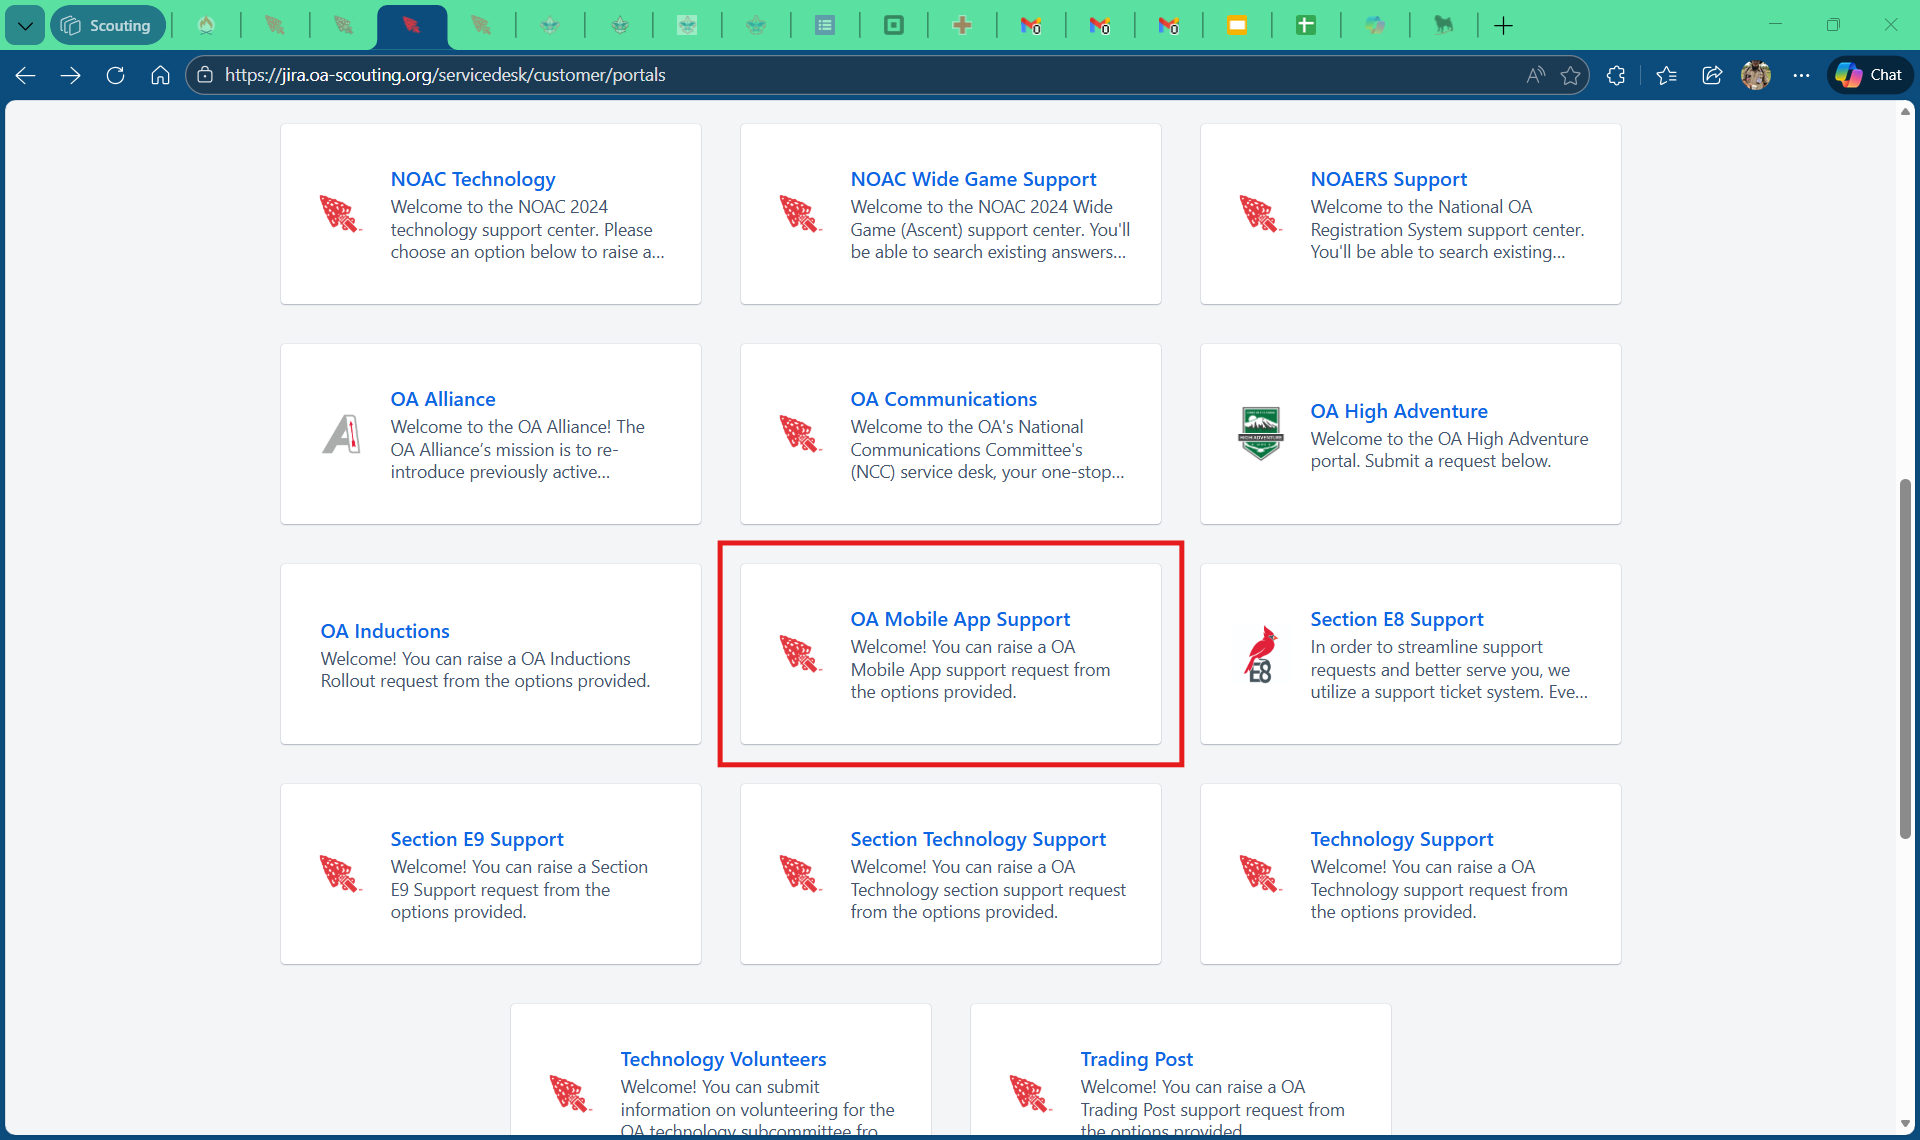Viewport: 1920px width, 1140px height.
Task: Click the OA Alliance letter A logo
Action: [341, 433]
